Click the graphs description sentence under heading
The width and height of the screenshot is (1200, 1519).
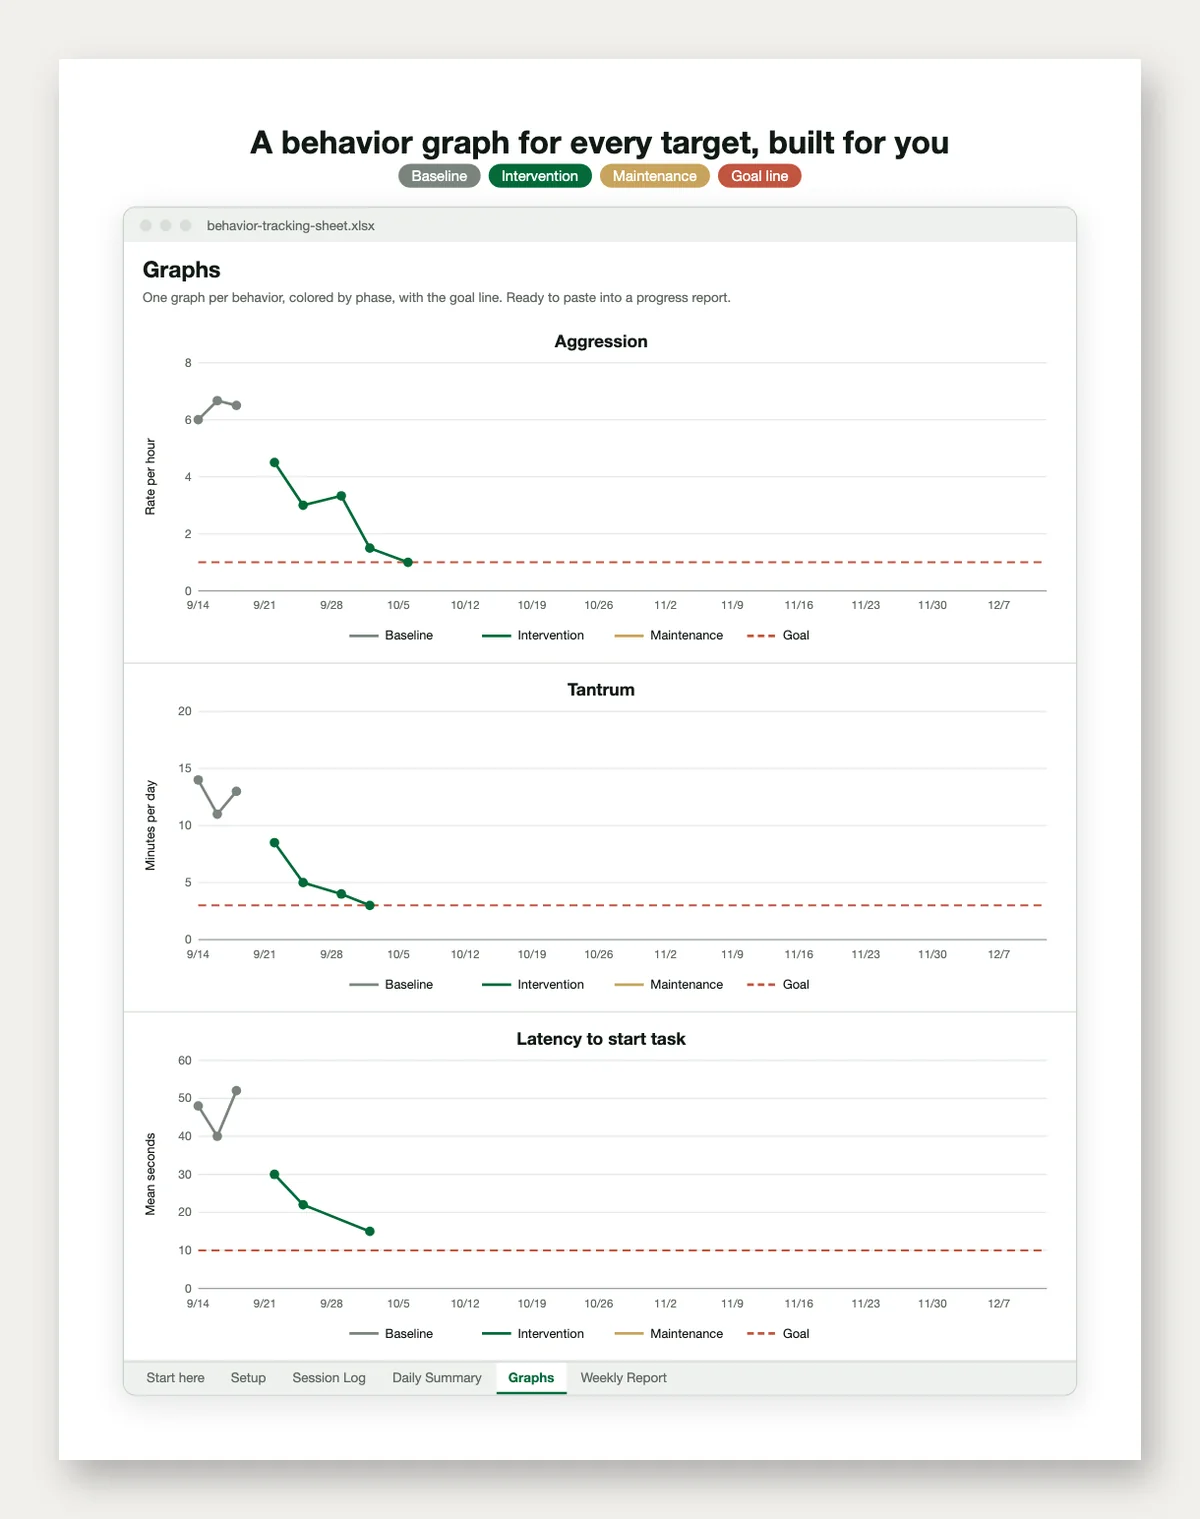[437, 298]
